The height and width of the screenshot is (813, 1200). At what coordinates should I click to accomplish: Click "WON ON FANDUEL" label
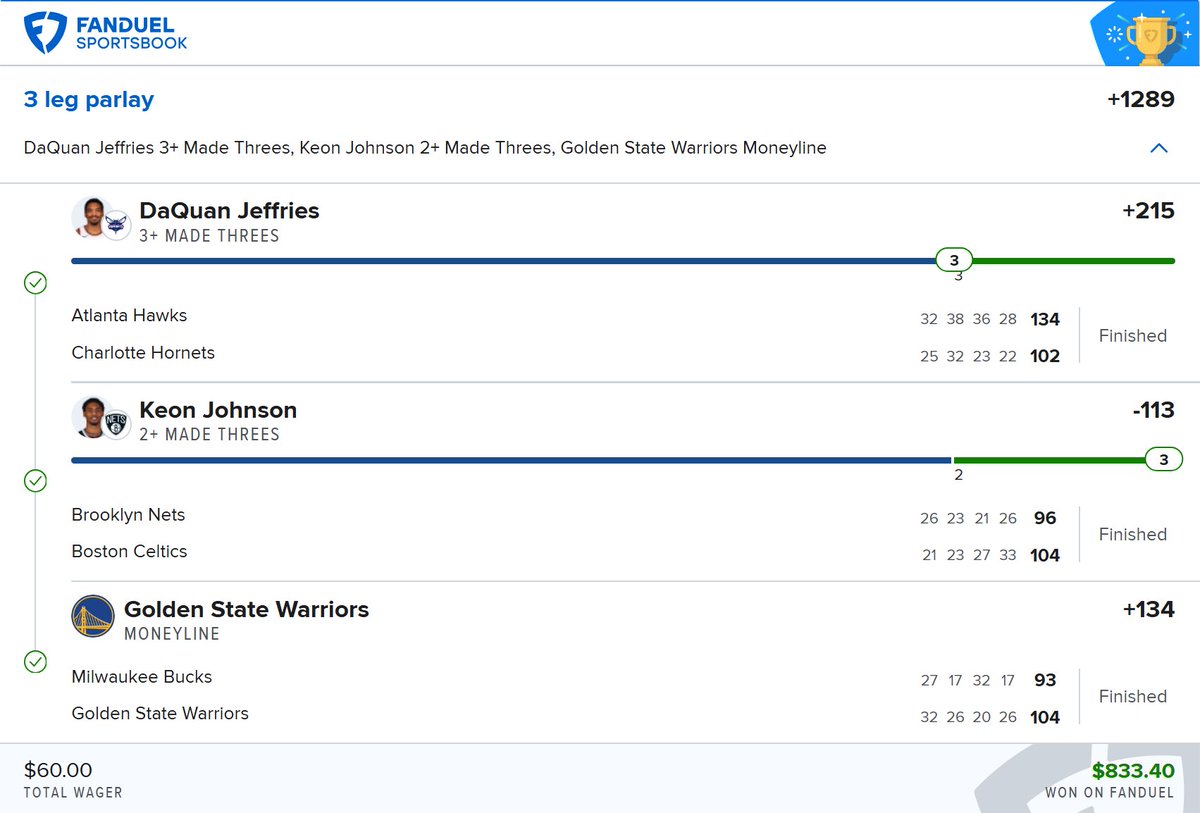pyautogui.click(x=1110, y=793)
